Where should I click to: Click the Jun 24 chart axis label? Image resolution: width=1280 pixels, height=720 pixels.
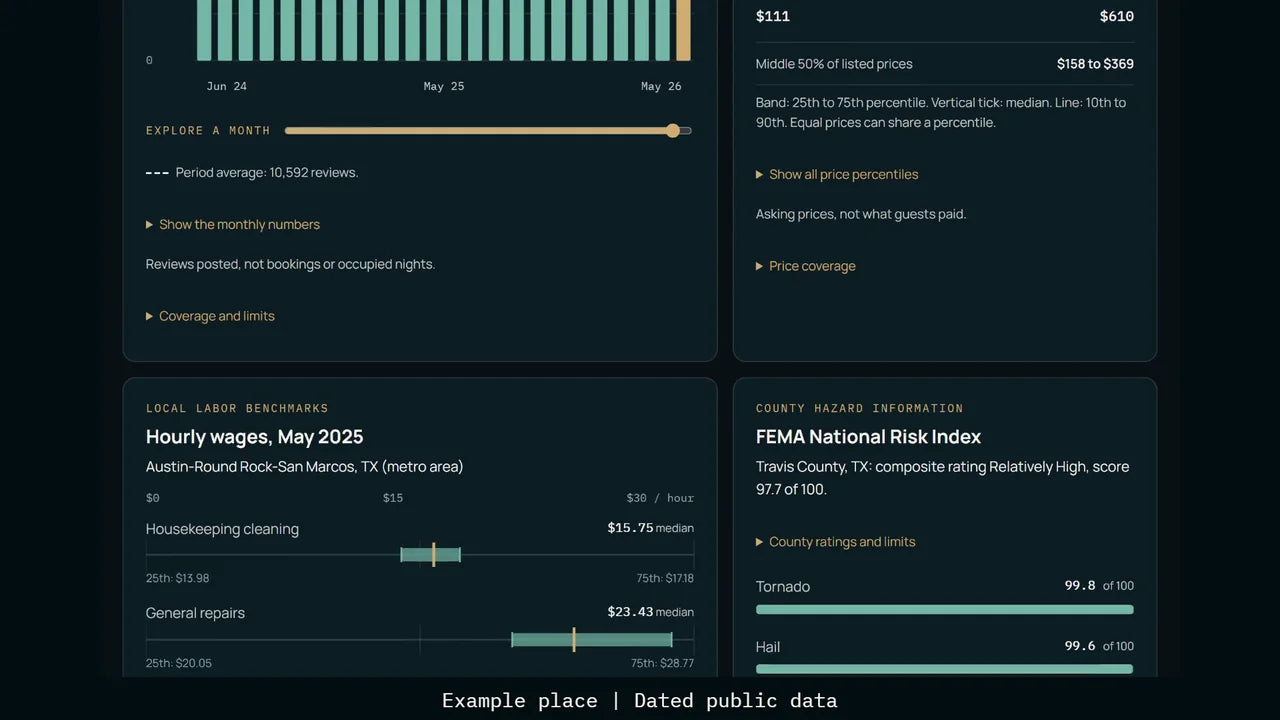point(227,86)
